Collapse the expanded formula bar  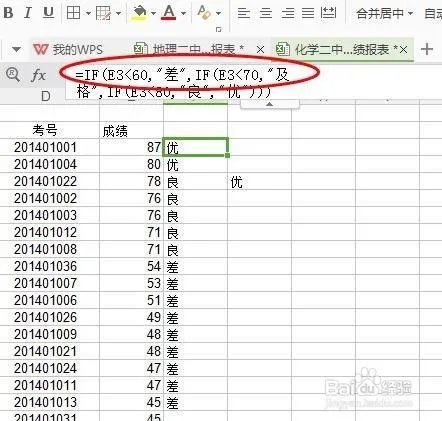[x=269, y=104]
